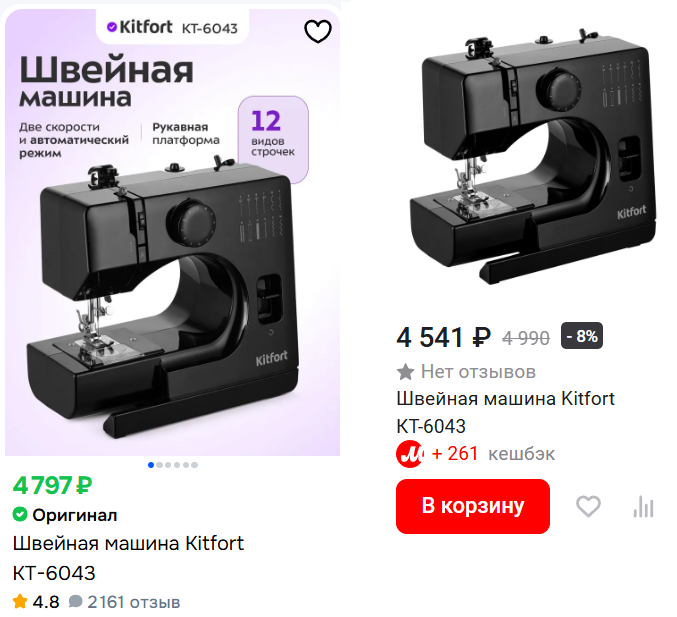Viewport: 677px width, 617px height.
Task: Click the left promo sewing machine image
Action: [x=172, y=232]
